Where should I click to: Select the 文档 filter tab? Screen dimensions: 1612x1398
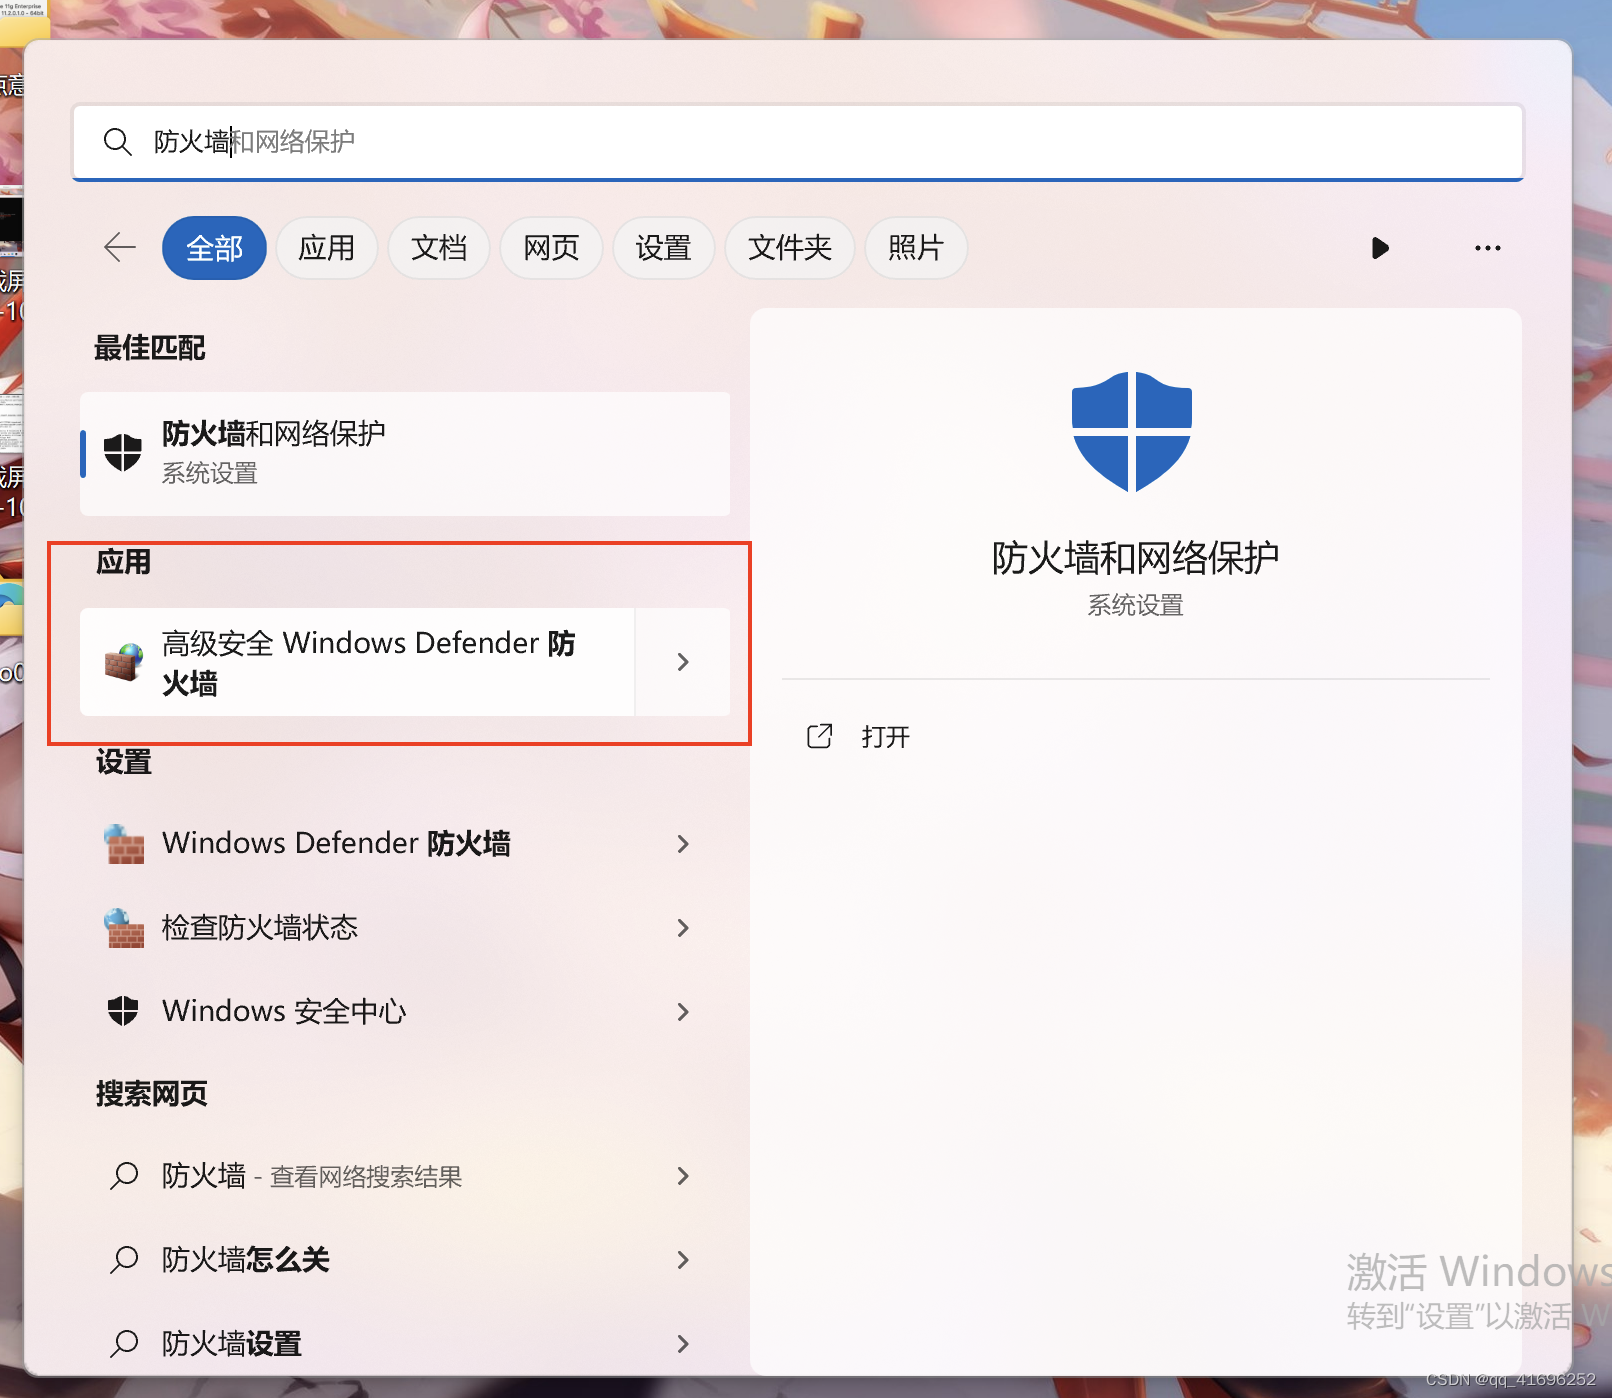(x=438, y=248)
